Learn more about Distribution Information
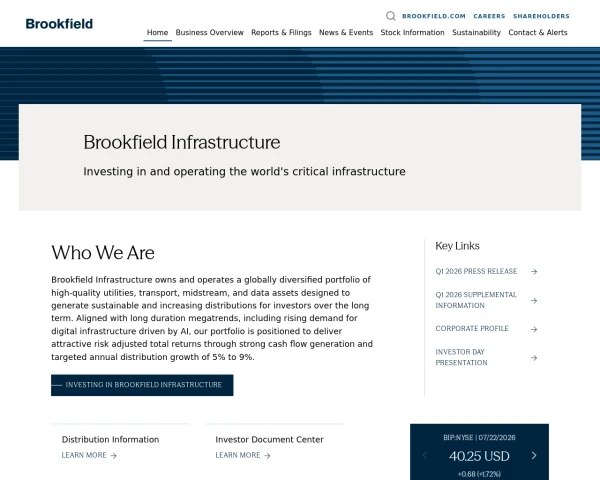The width and height of the screenshot is (600, 480). (x=89, y=455)
